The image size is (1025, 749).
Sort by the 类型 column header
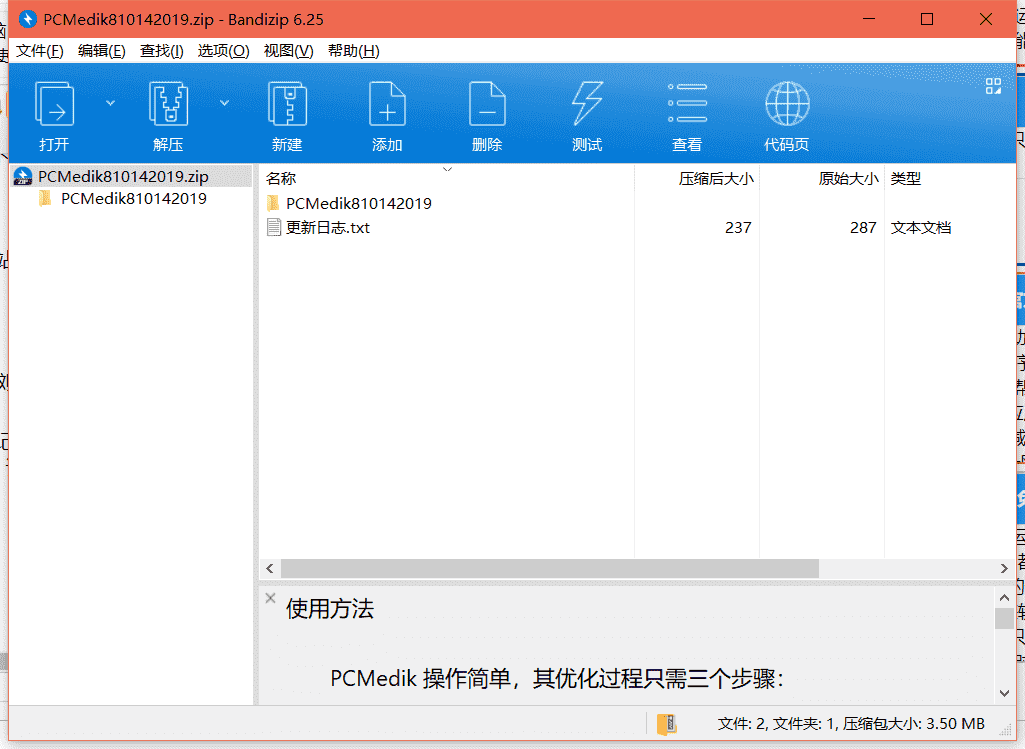tap(906, 178)
